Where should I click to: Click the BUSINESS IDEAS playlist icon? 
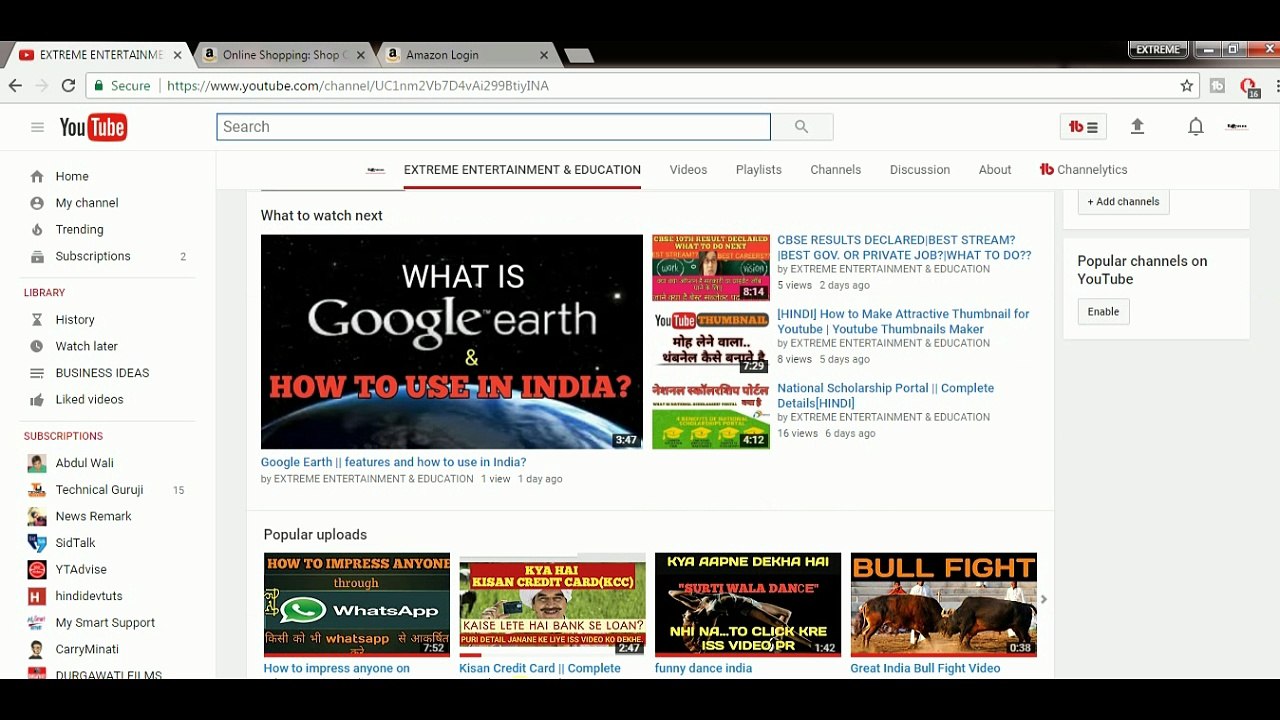37,373
